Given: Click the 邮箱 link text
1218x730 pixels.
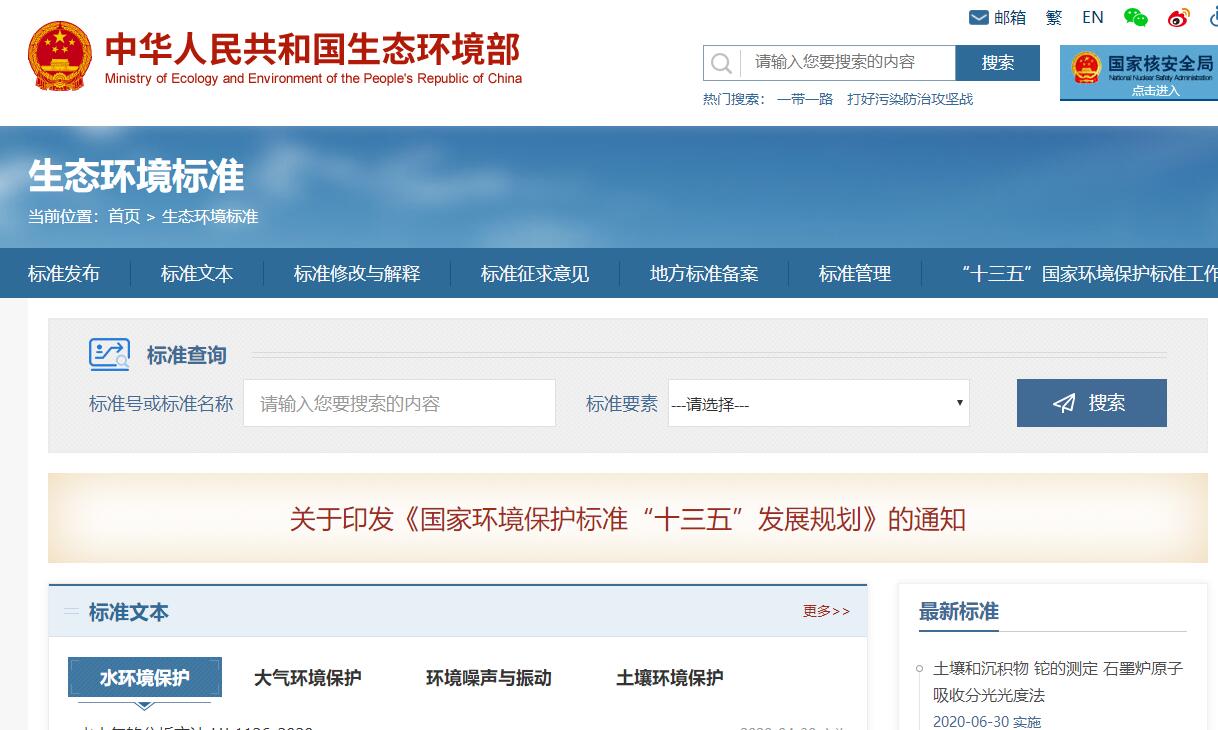Looking at the screenshot, I should click(x=1010, y=17).
